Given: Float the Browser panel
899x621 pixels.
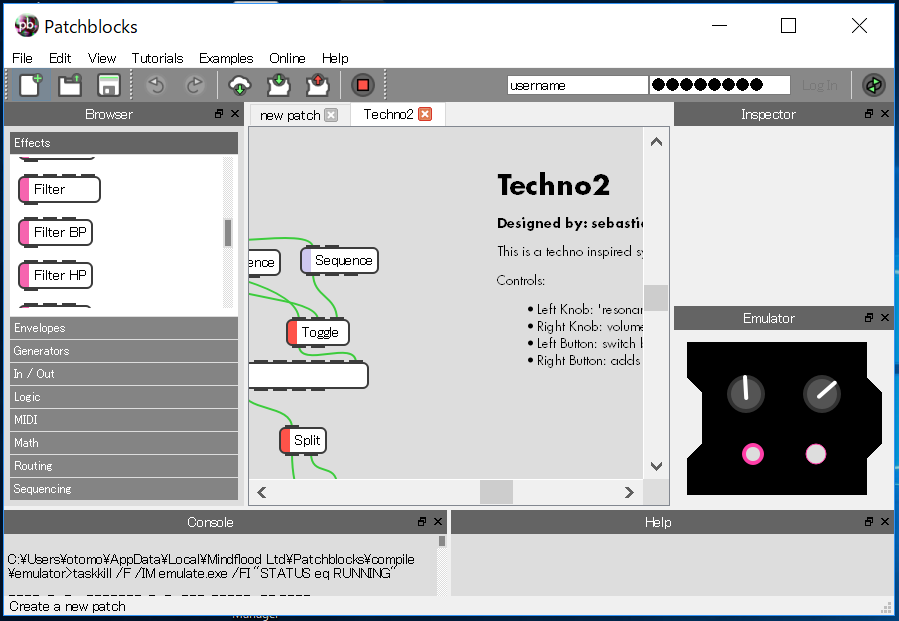Looking at the screenshot, I should (219, 114).
